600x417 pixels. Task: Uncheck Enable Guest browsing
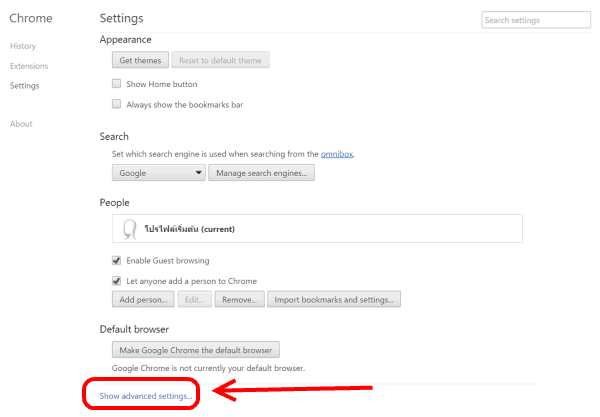117,261
